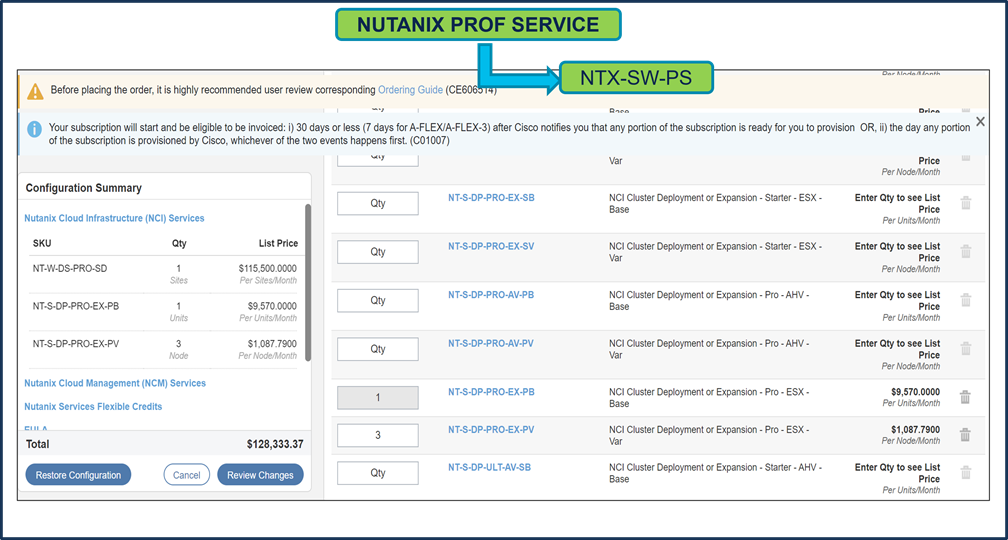This screenshot has width=1008, height=540.
Task: Expand Nutanix Cloud Infrastructure (NCI) Services section
Action: tap(114, 219)
